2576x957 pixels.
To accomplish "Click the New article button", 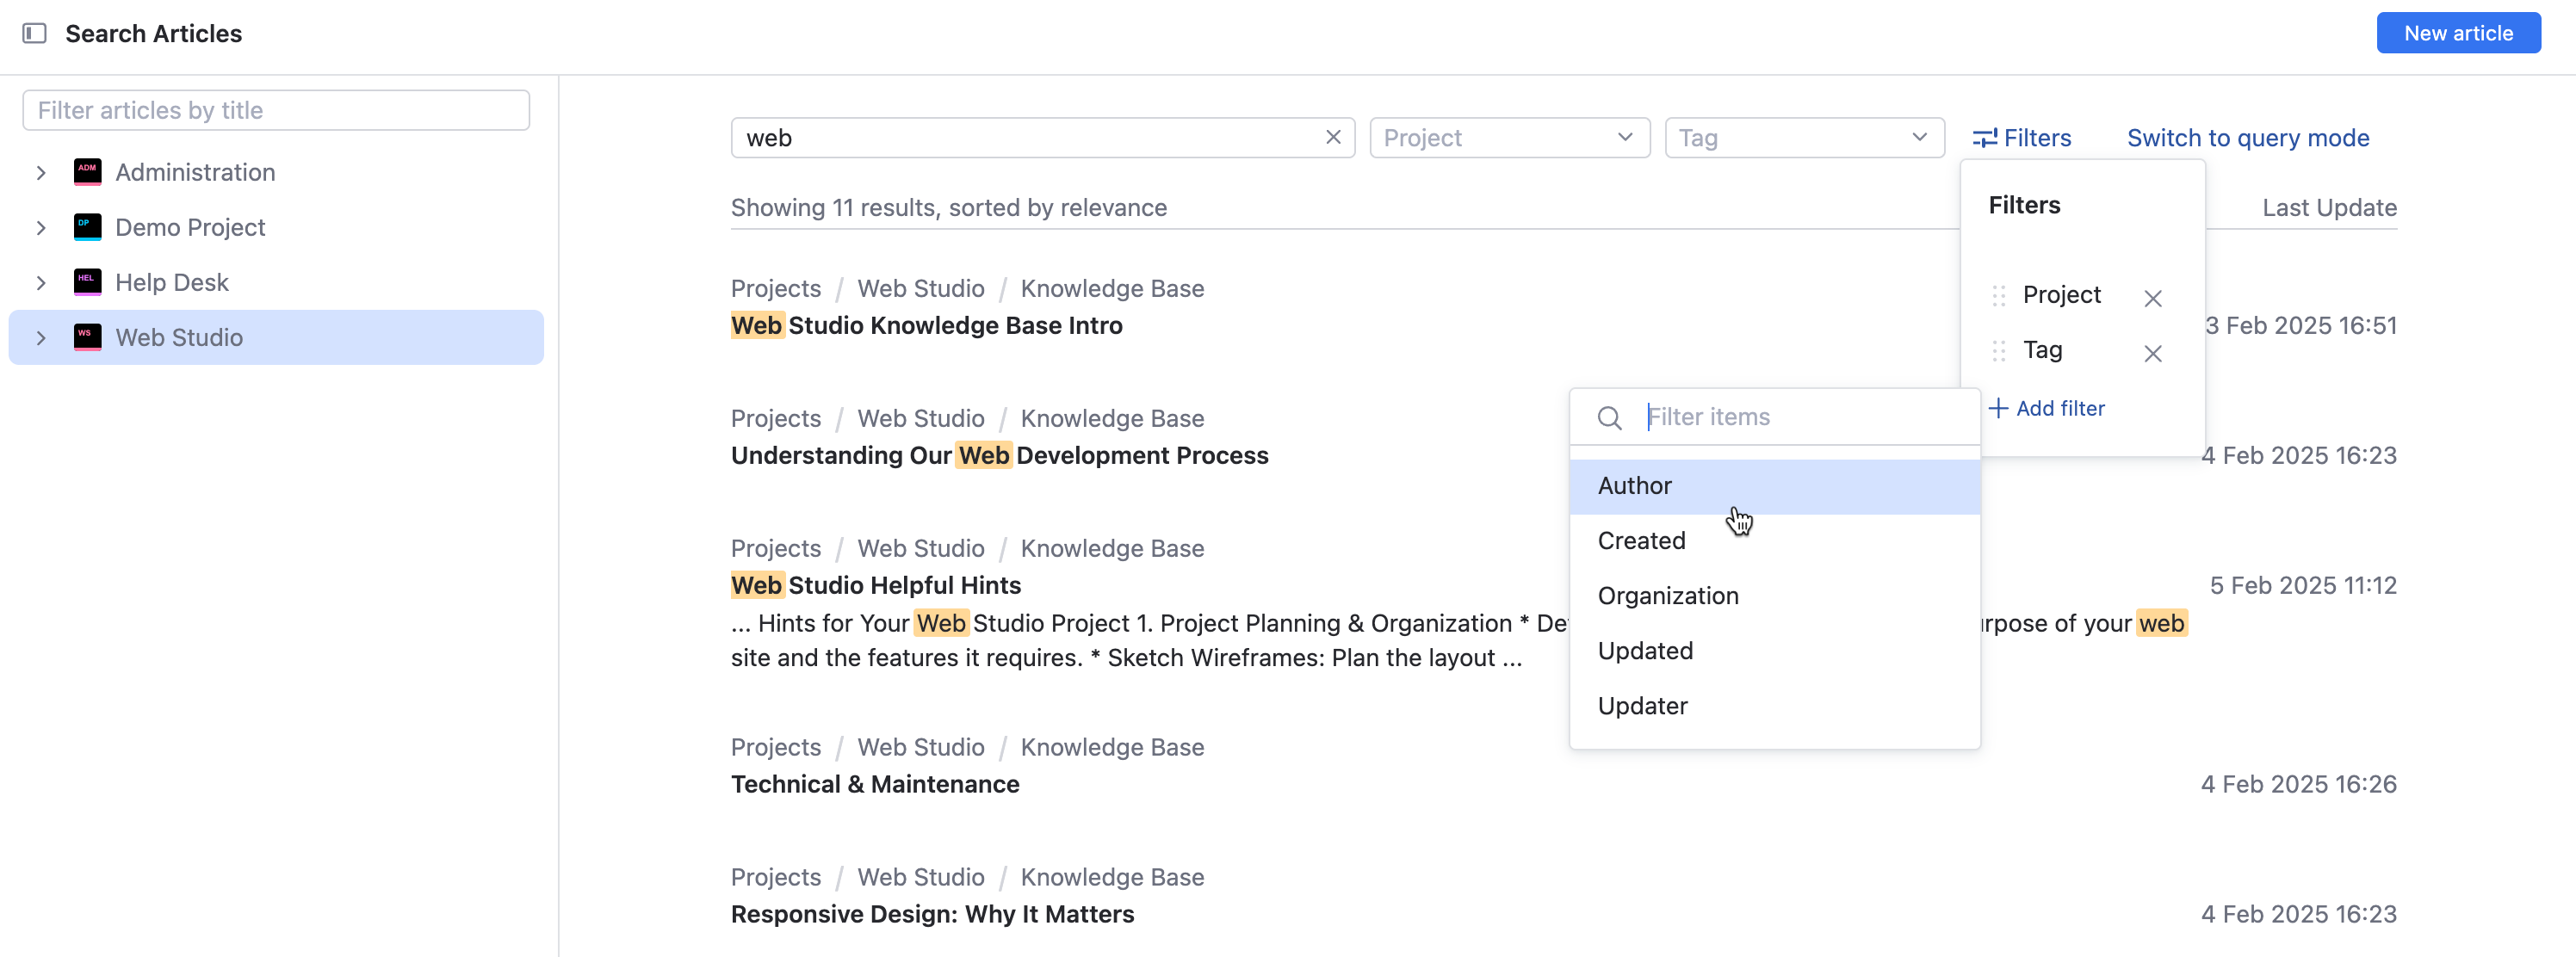I will pyautogui.click(x=2458, y=33).
